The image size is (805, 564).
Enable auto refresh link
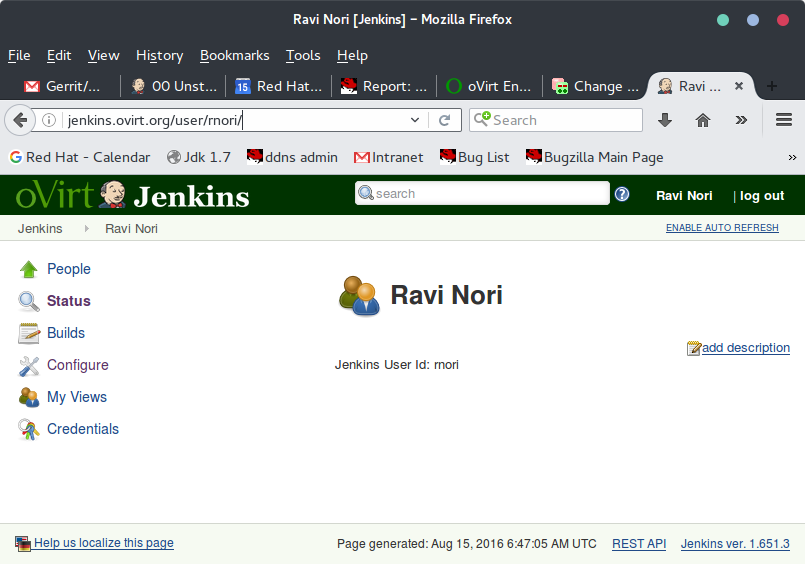[722, 228]
